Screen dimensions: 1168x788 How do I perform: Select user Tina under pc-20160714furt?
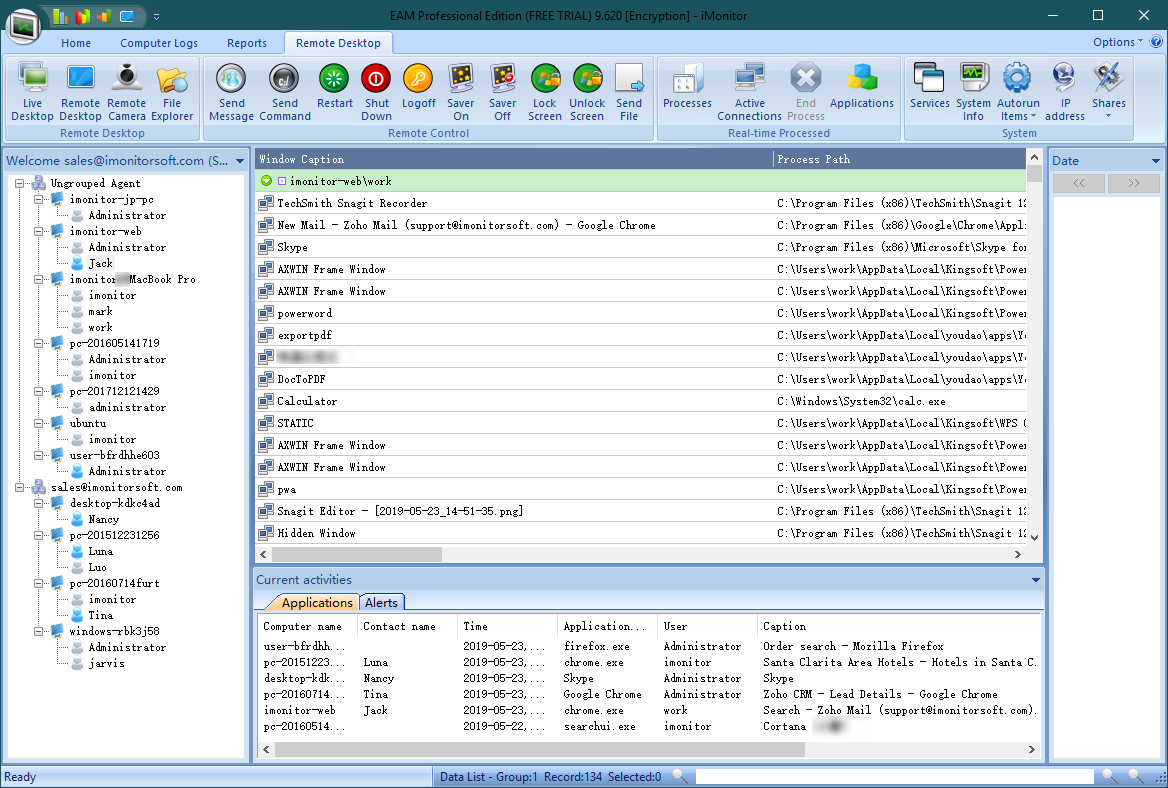[x=101, y=615]
